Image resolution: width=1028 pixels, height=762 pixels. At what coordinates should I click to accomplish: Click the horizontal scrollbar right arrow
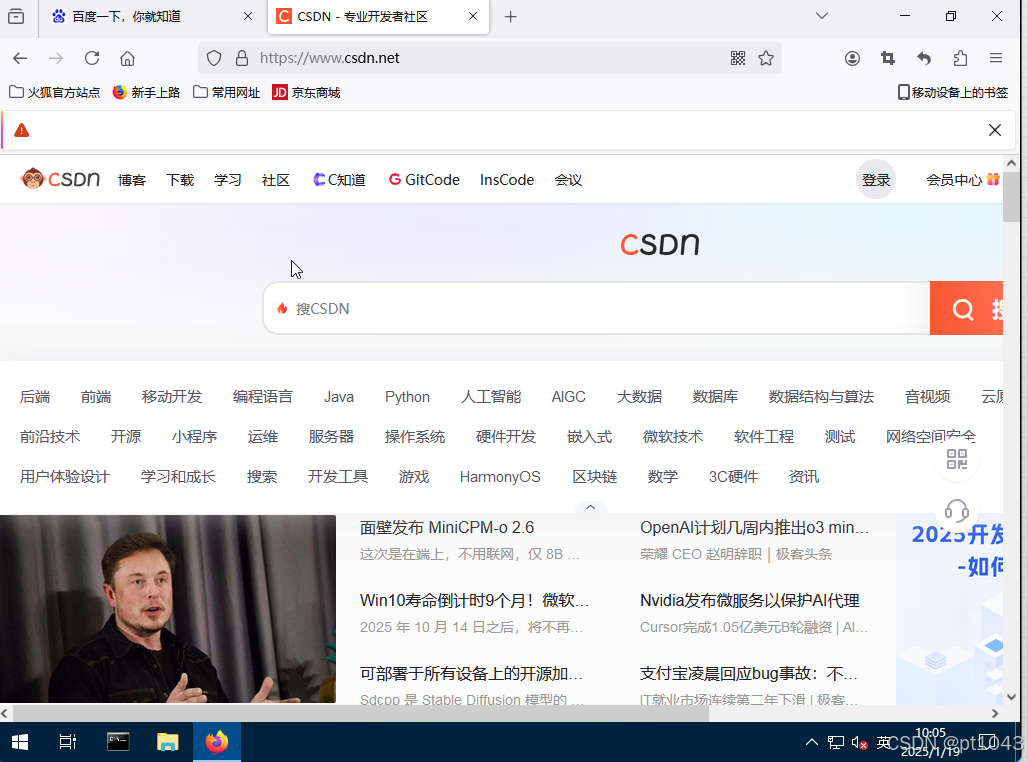995,713
